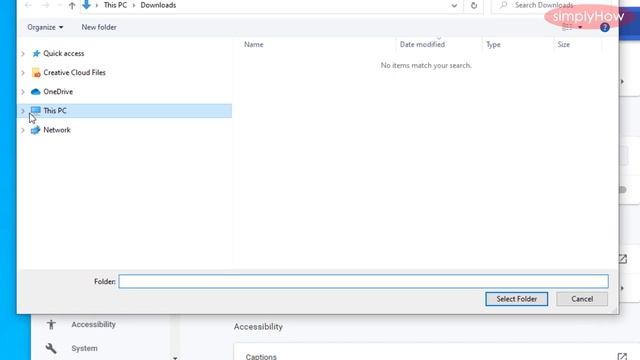
Task: Click the settings sidebar scroll-down arrow
Action: click(175, 358)
